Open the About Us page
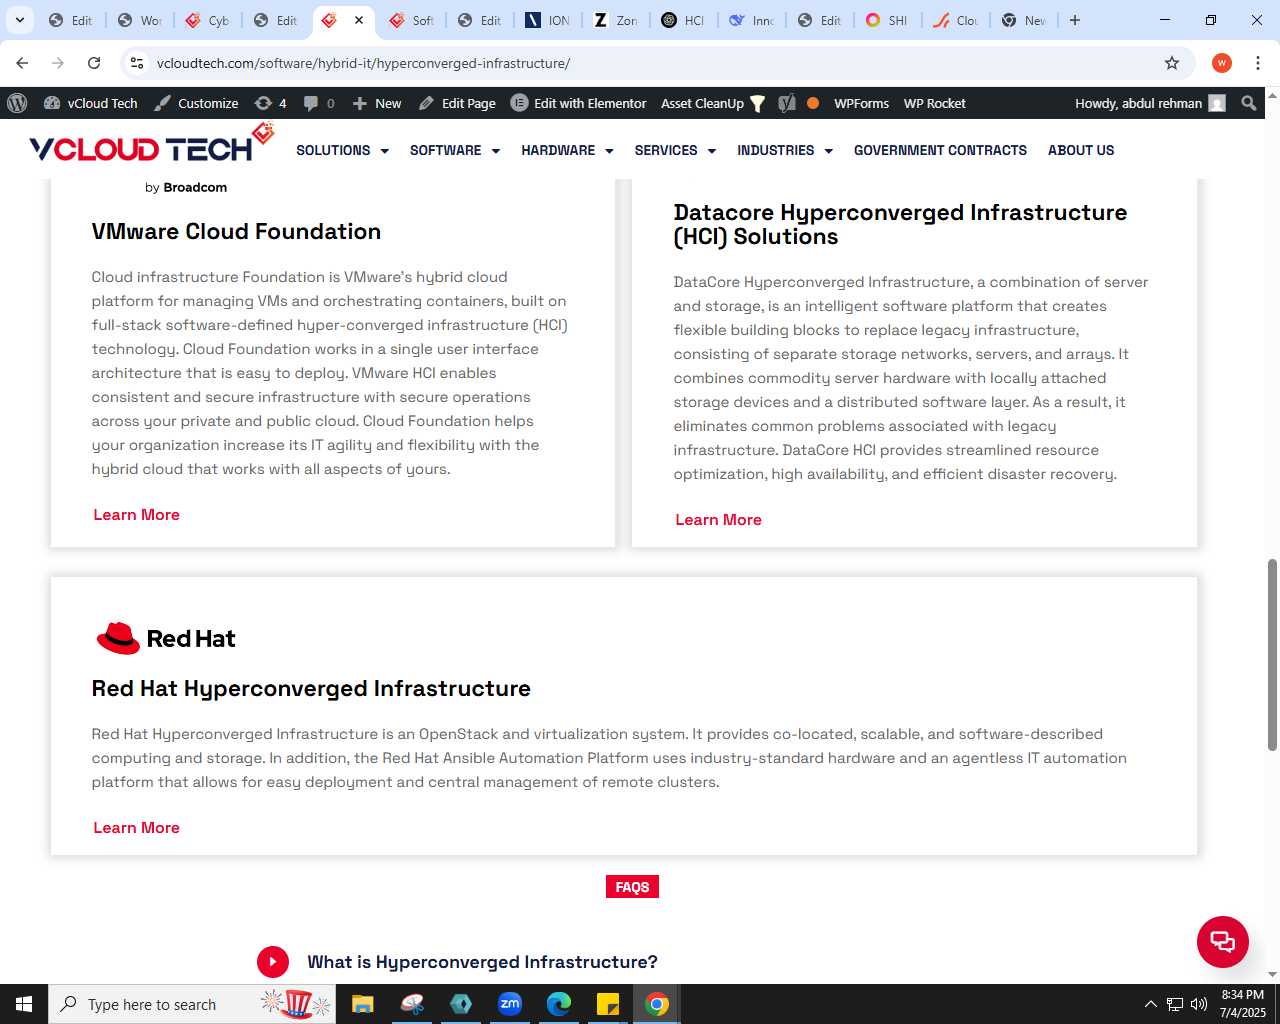Viewport: 1280px width, 1024px height. (1081, 150)
